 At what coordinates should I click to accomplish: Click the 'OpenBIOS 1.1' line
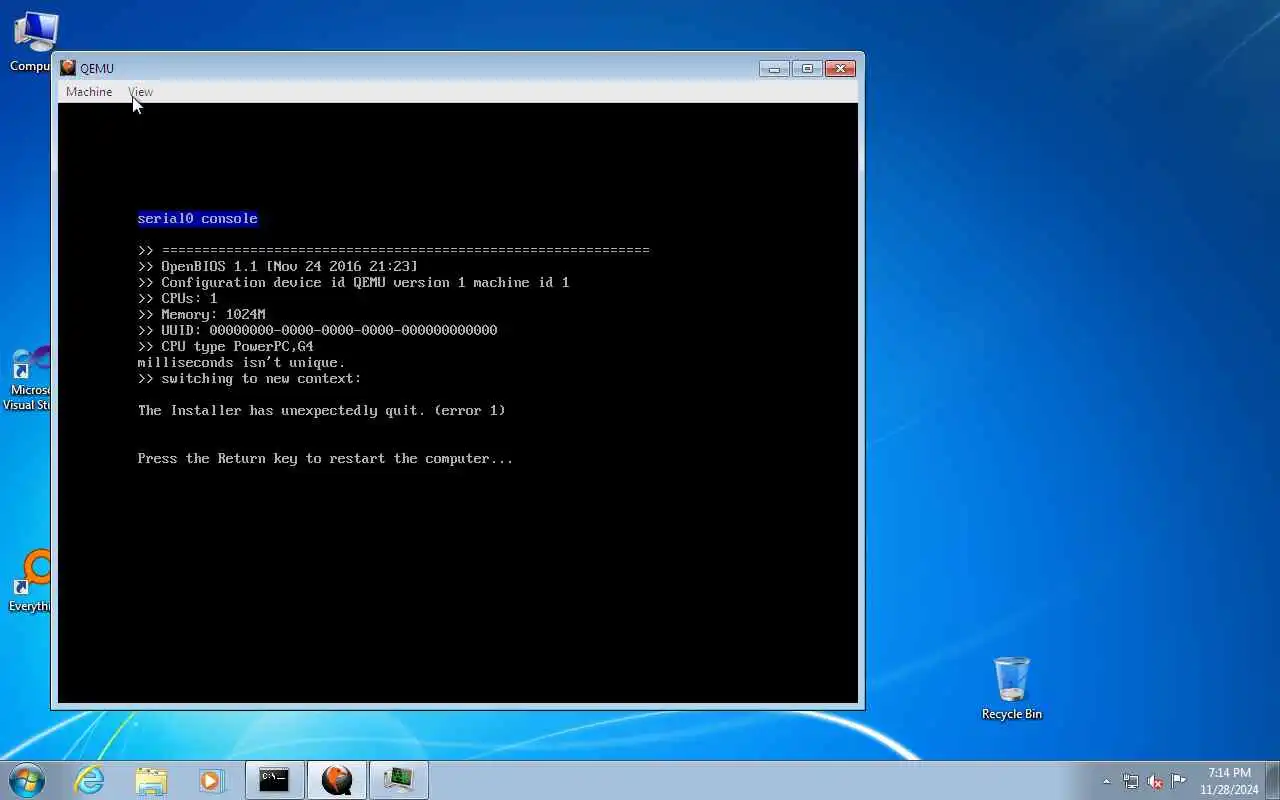point(278,266)
